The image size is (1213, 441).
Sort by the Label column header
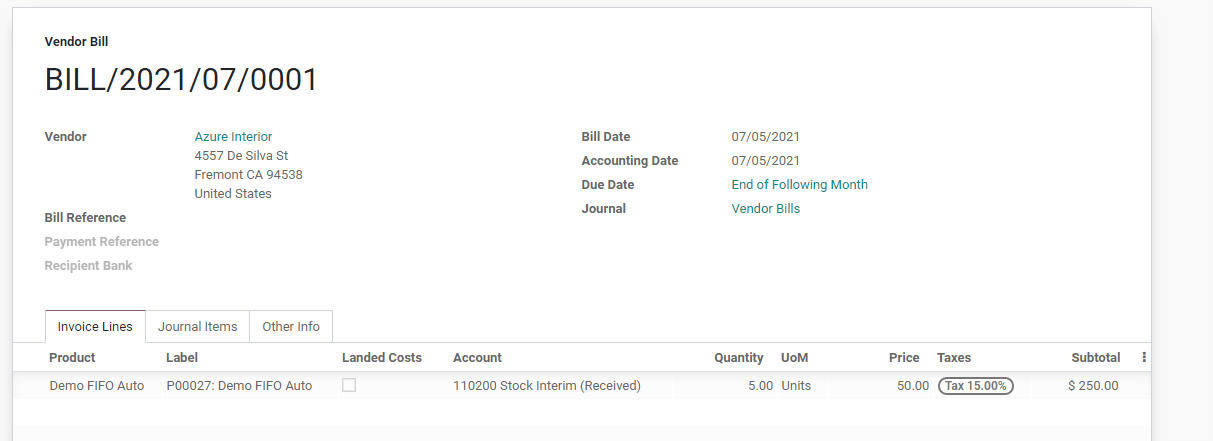(182, 358)
